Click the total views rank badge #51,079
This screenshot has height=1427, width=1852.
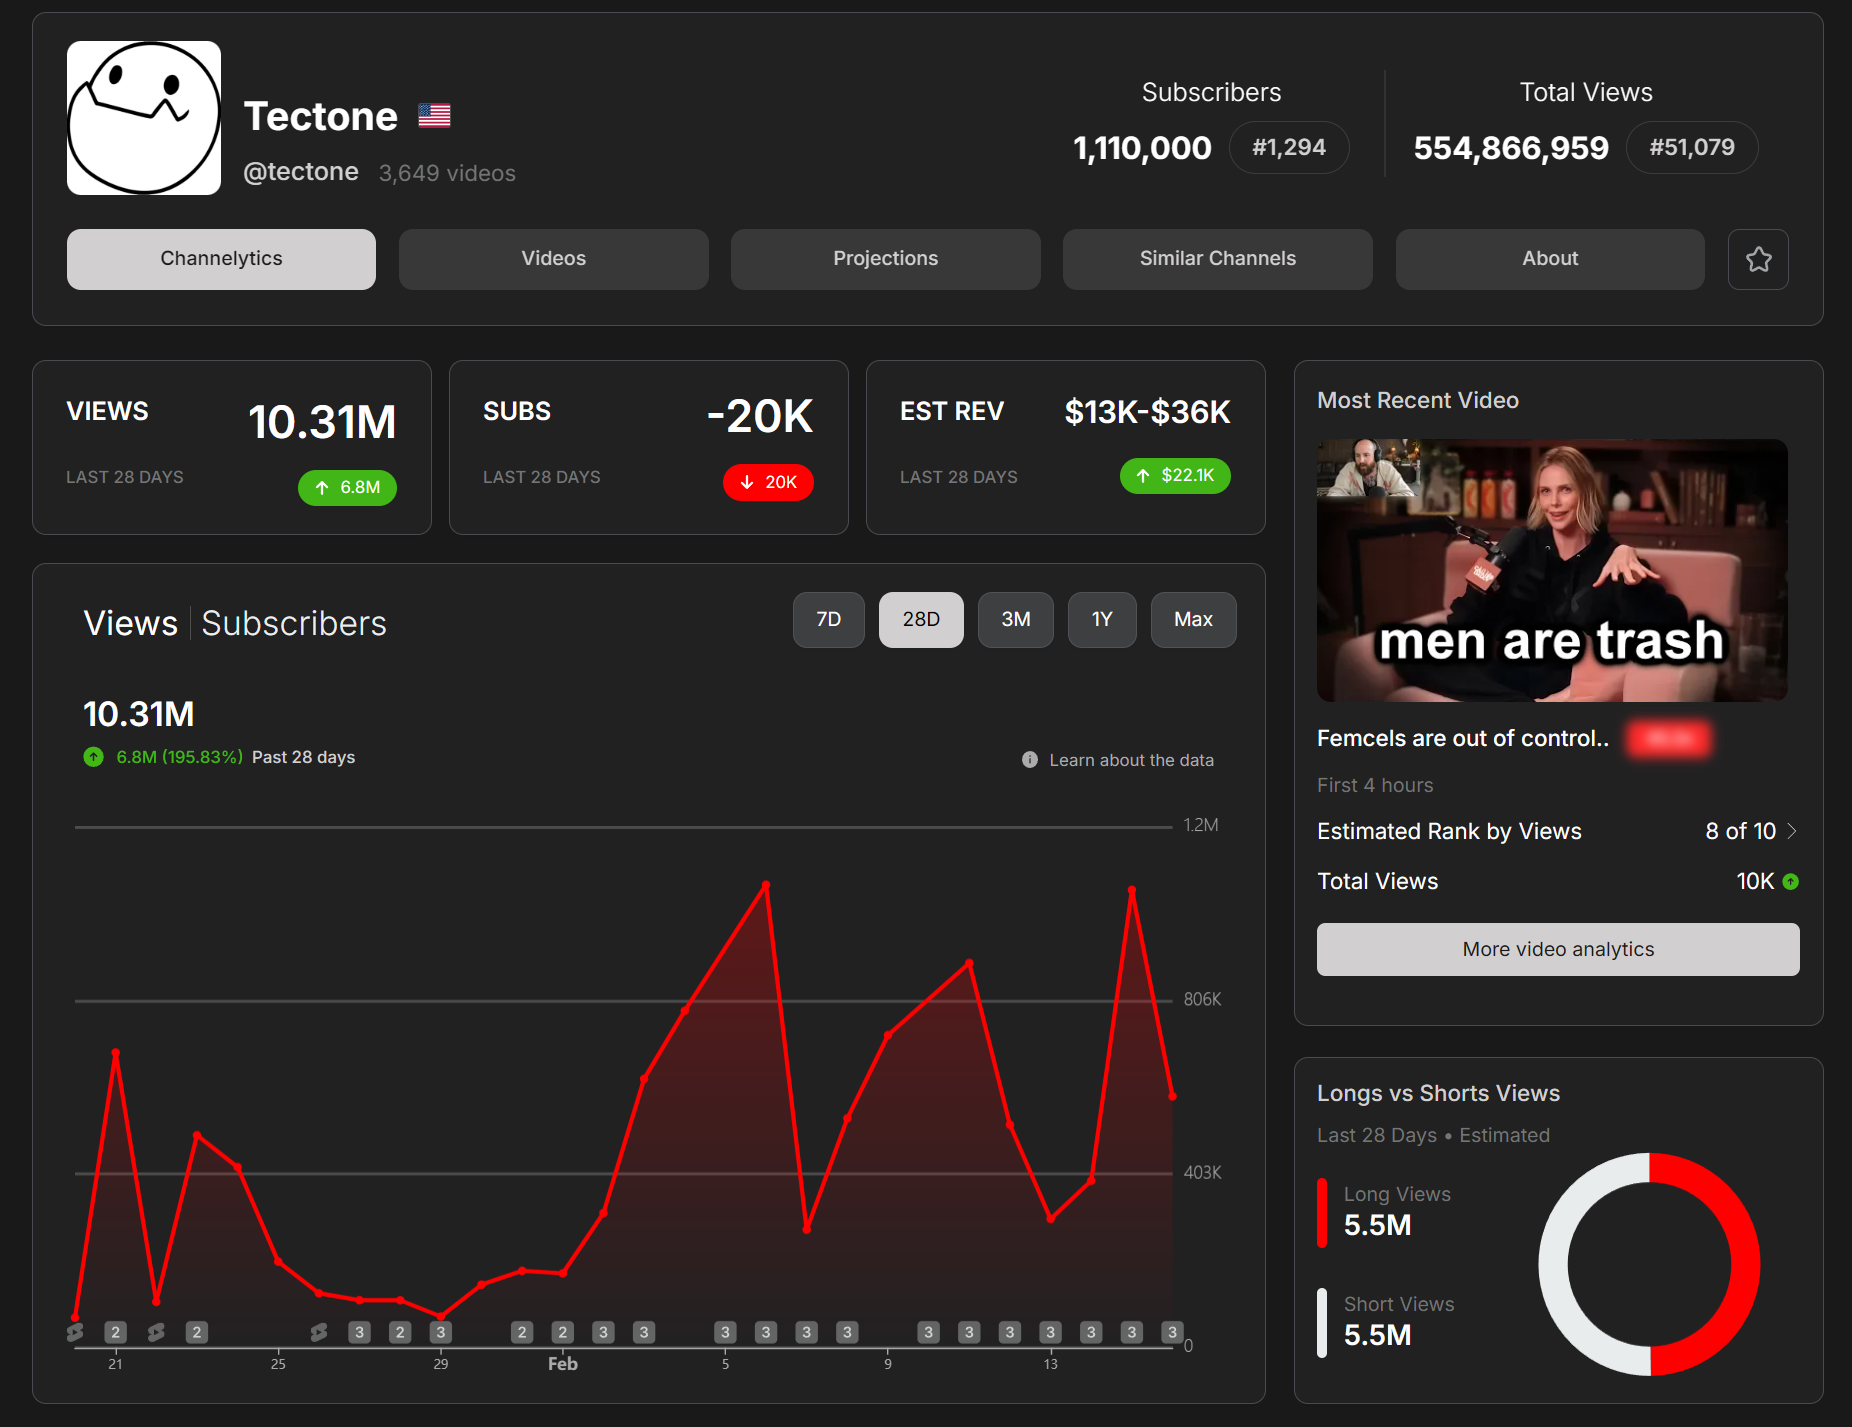[1692, 148]
